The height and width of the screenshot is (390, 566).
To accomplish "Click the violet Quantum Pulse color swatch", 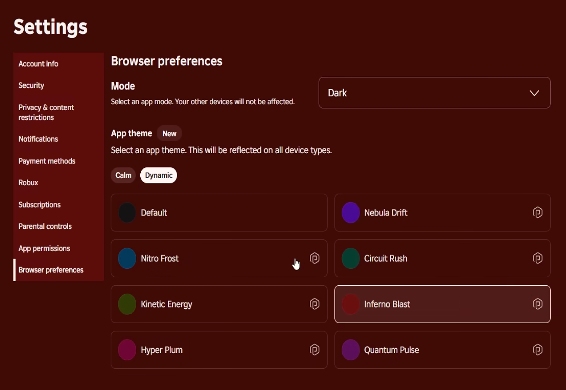I will click(x=351, y=350).
